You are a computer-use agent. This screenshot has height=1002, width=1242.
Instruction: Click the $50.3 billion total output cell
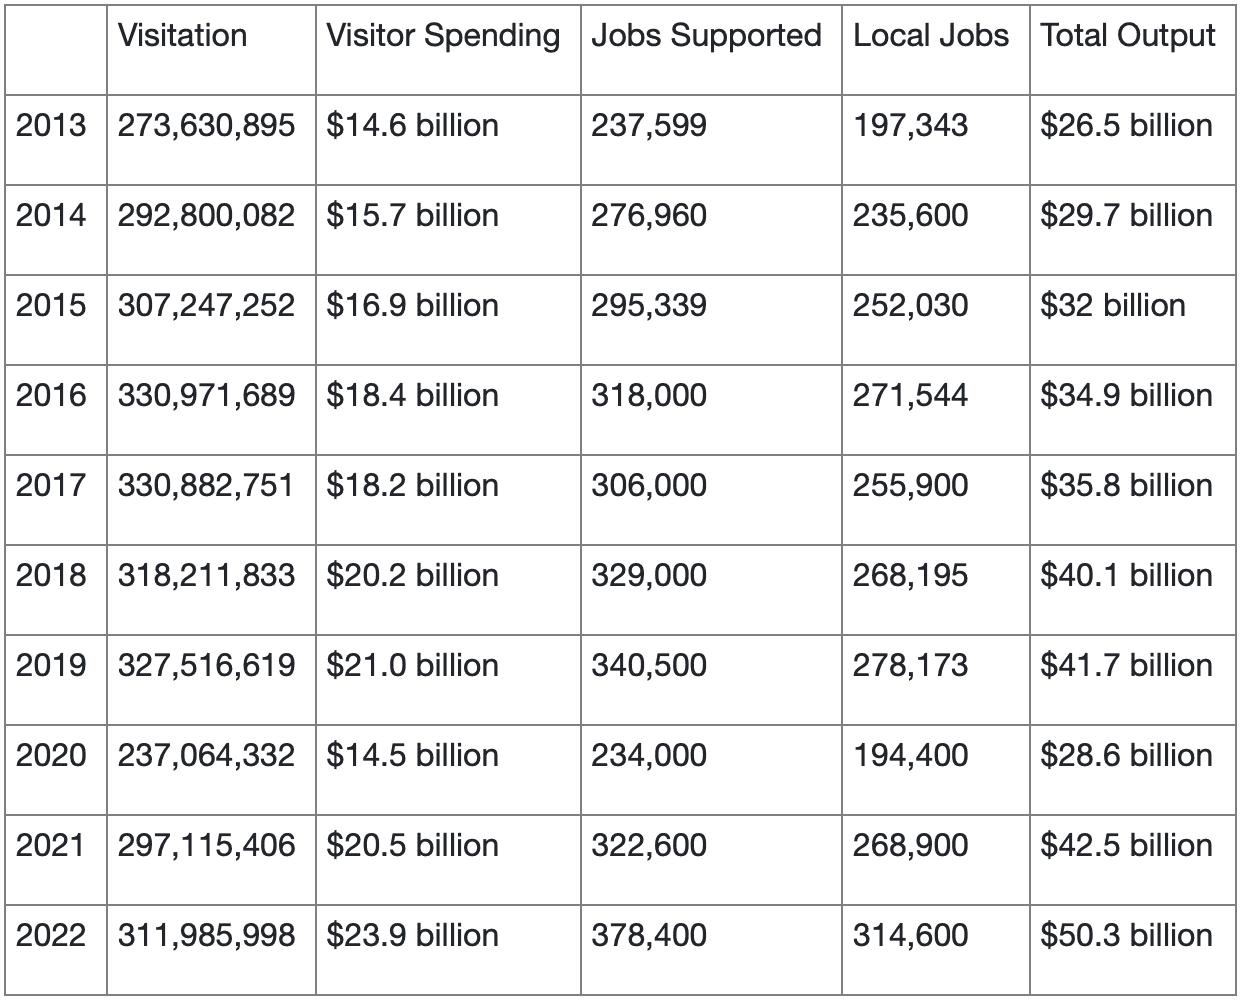1127,935
